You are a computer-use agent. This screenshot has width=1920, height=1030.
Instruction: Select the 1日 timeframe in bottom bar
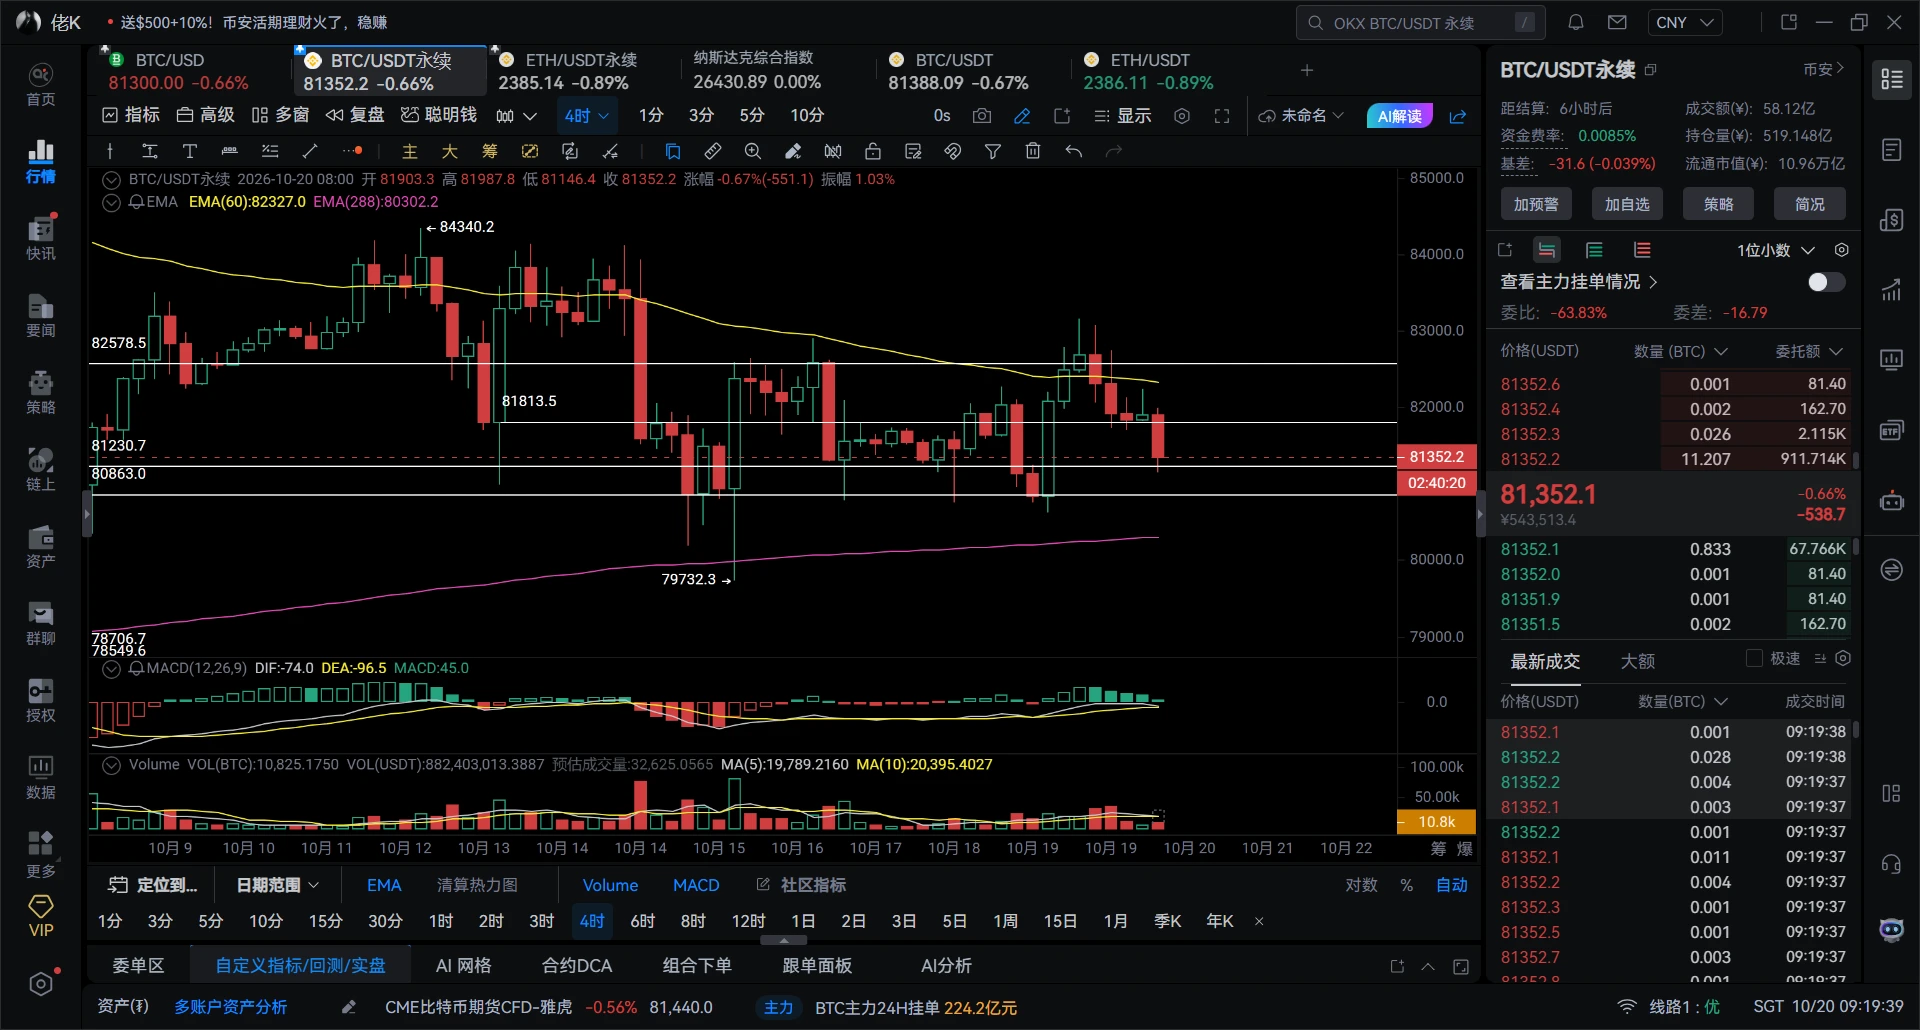802,921
